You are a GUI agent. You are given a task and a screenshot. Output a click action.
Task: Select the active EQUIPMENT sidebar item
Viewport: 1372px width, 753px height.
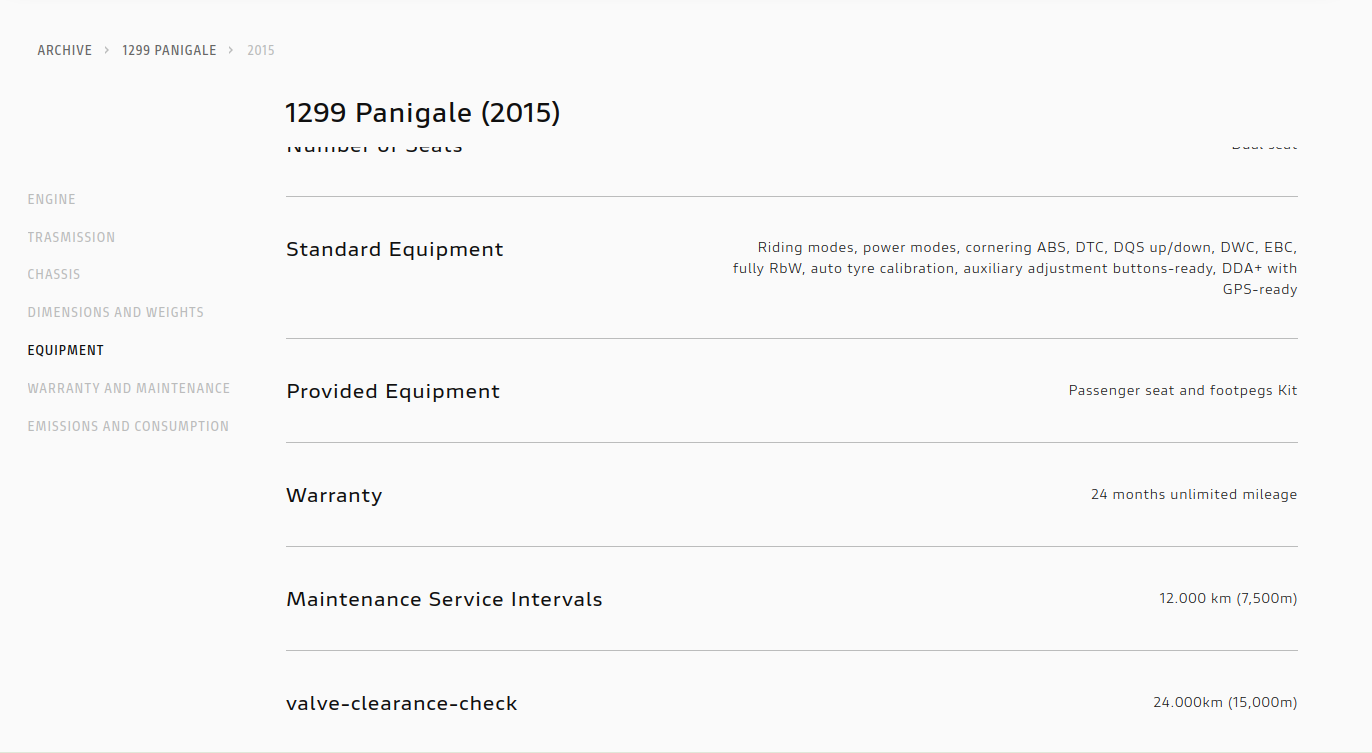pyautogui.click(x=65, y=350)
